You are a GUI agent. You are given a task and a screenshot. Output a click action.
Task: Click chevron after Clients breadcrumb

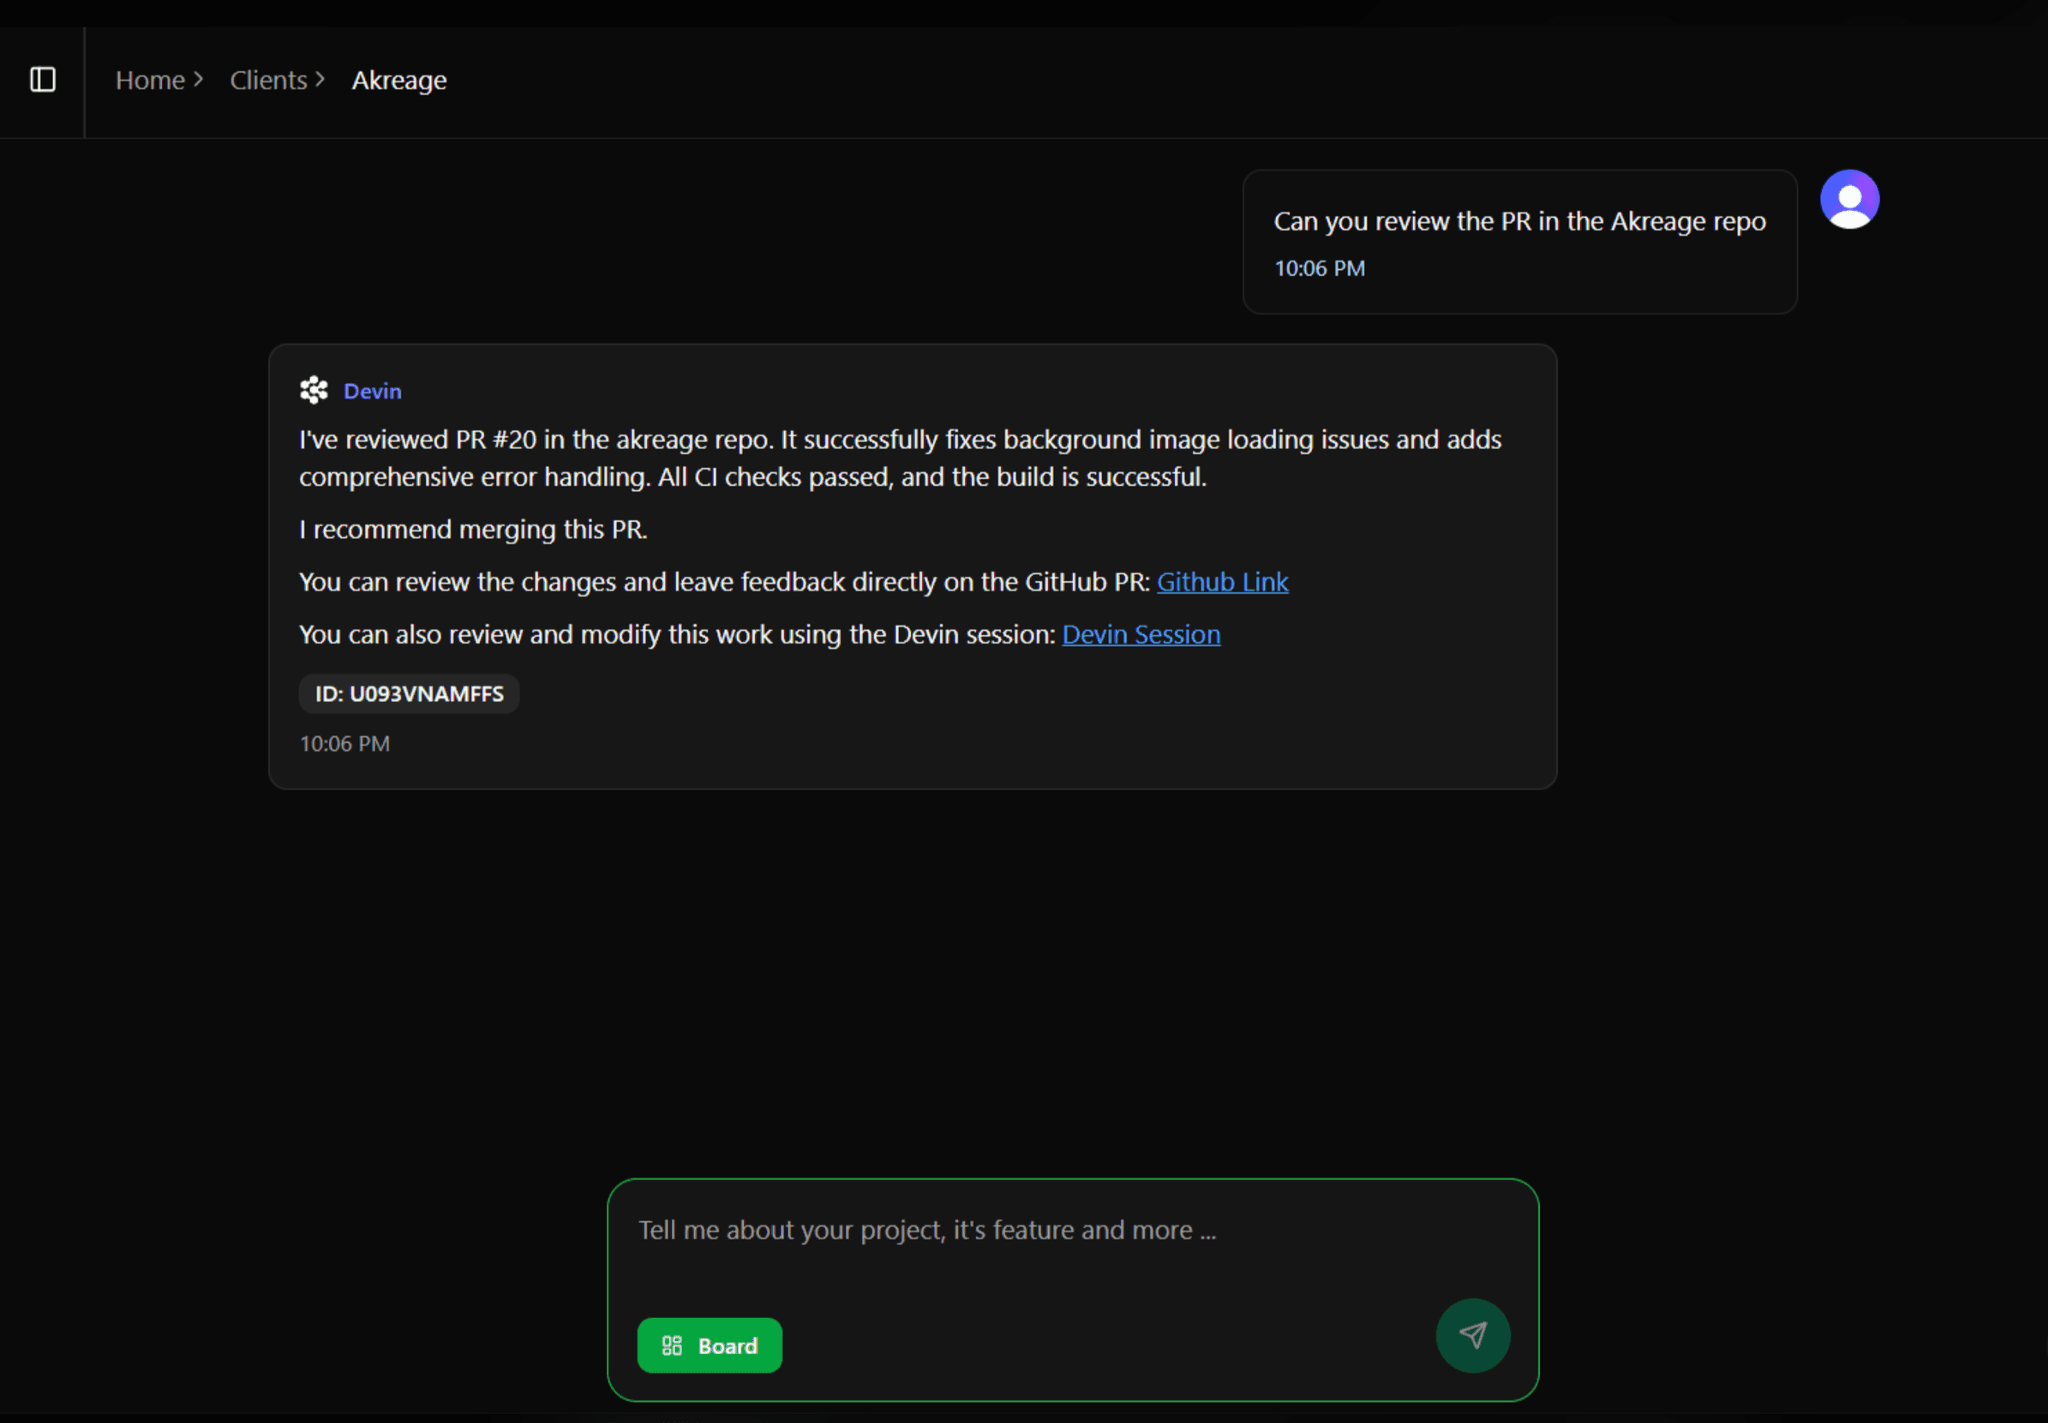[320, 79]
